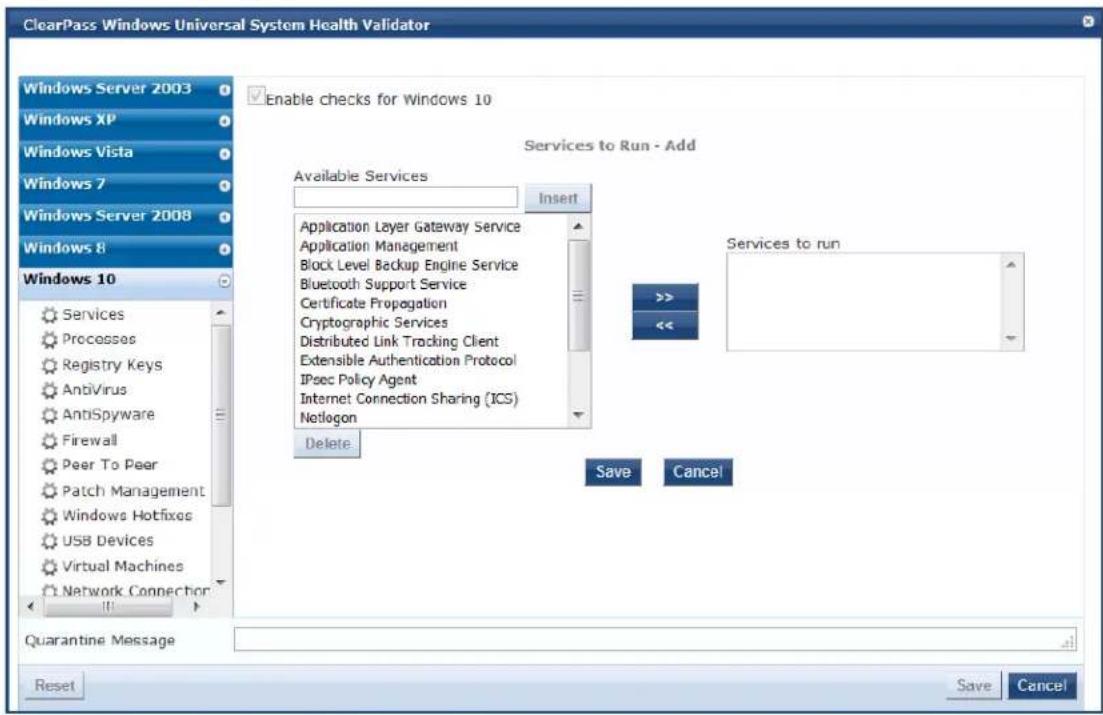Select Netlogon in Available Services

tap(328, 417)
